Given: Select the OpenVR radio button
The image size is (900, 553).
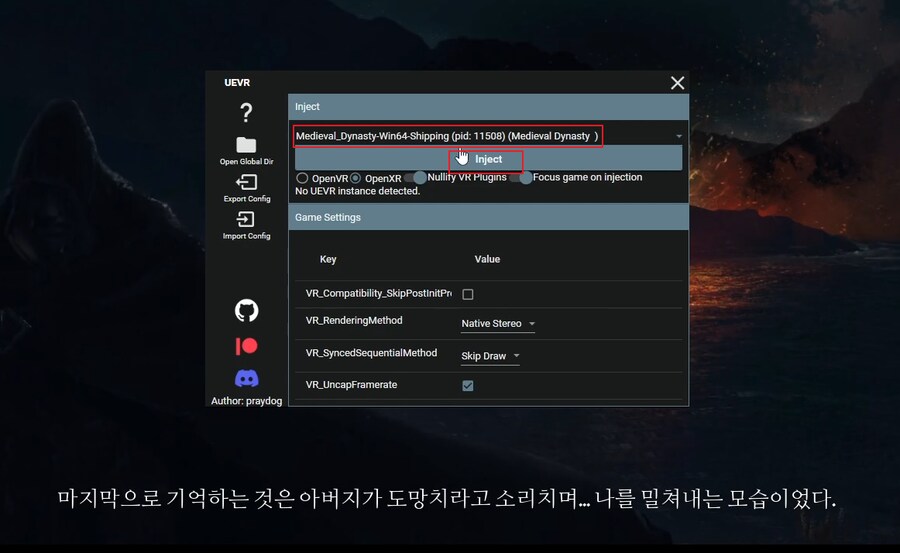Looking at the screenshot, I should [302, 178].
